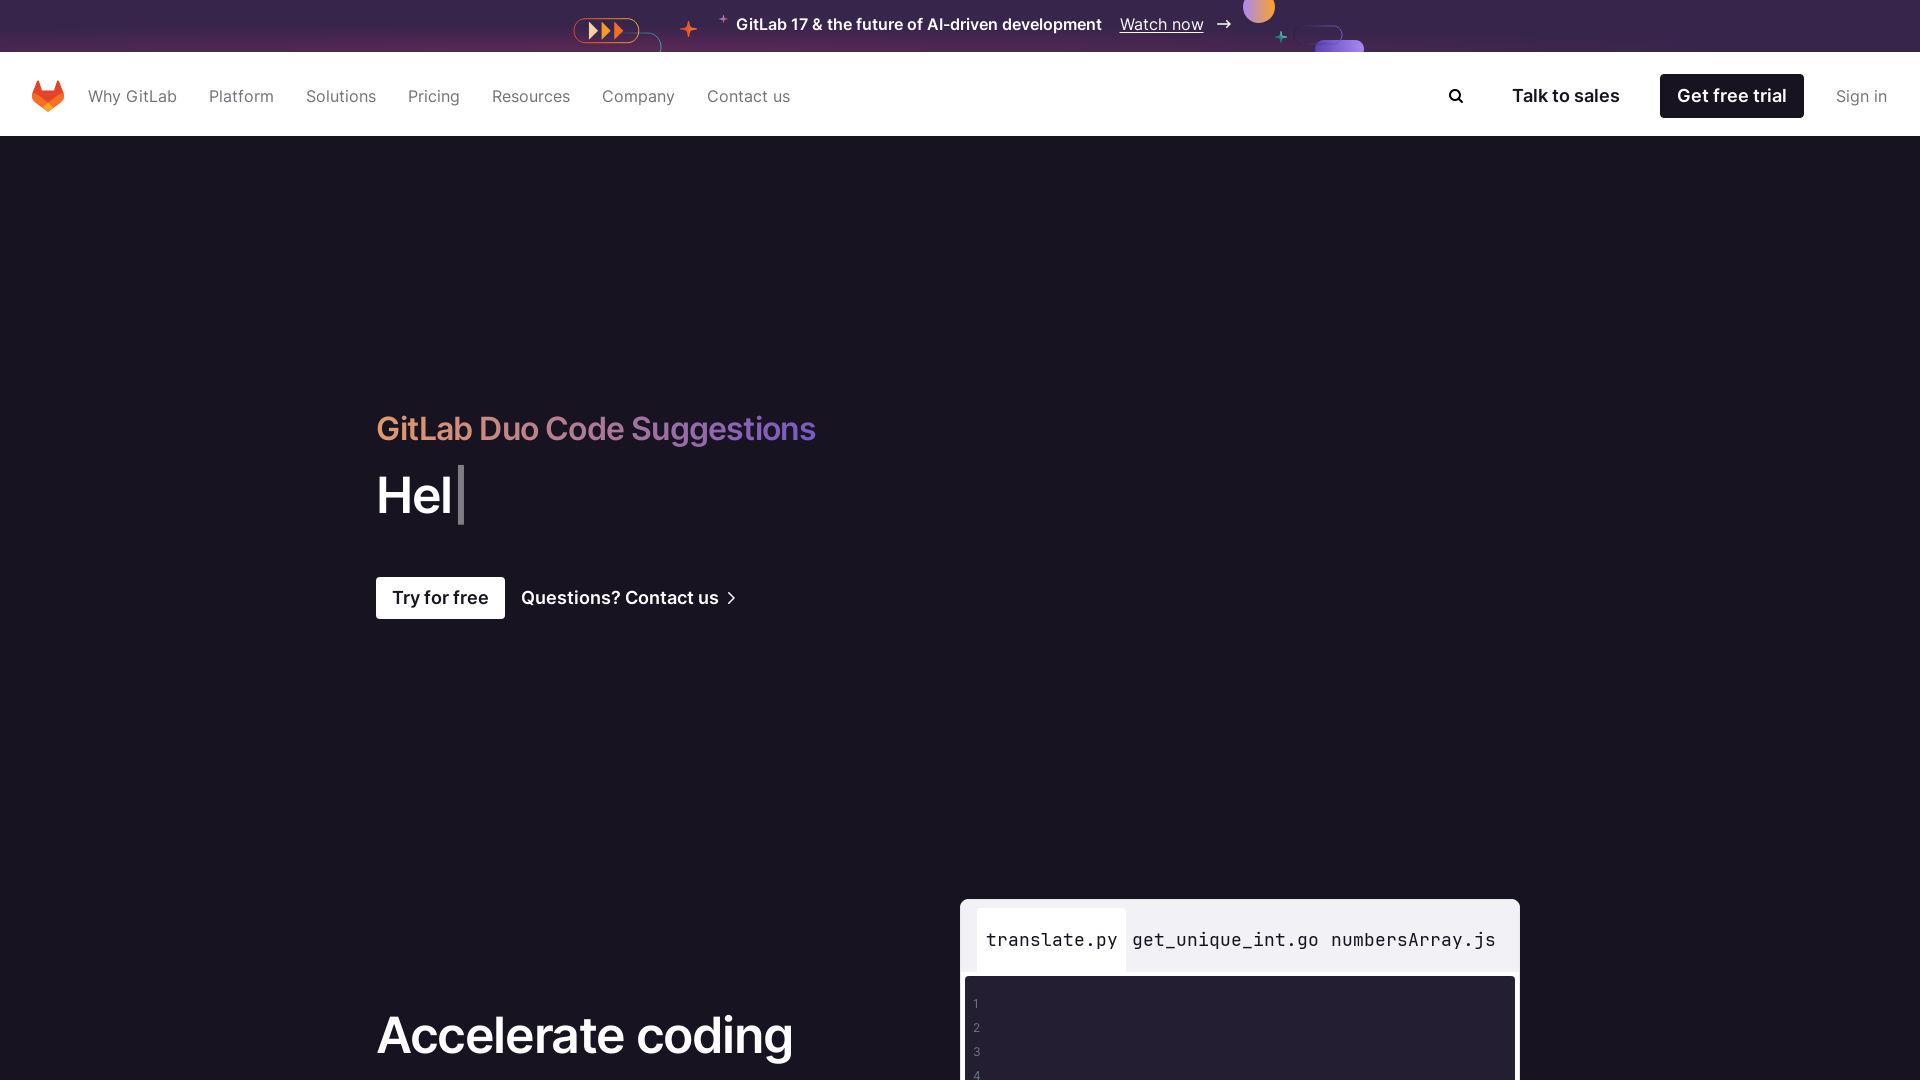Click the GitLab Duo Code Suggestions heading
Viewport: 1920px width, 1080px height.
tap(596, 429)
